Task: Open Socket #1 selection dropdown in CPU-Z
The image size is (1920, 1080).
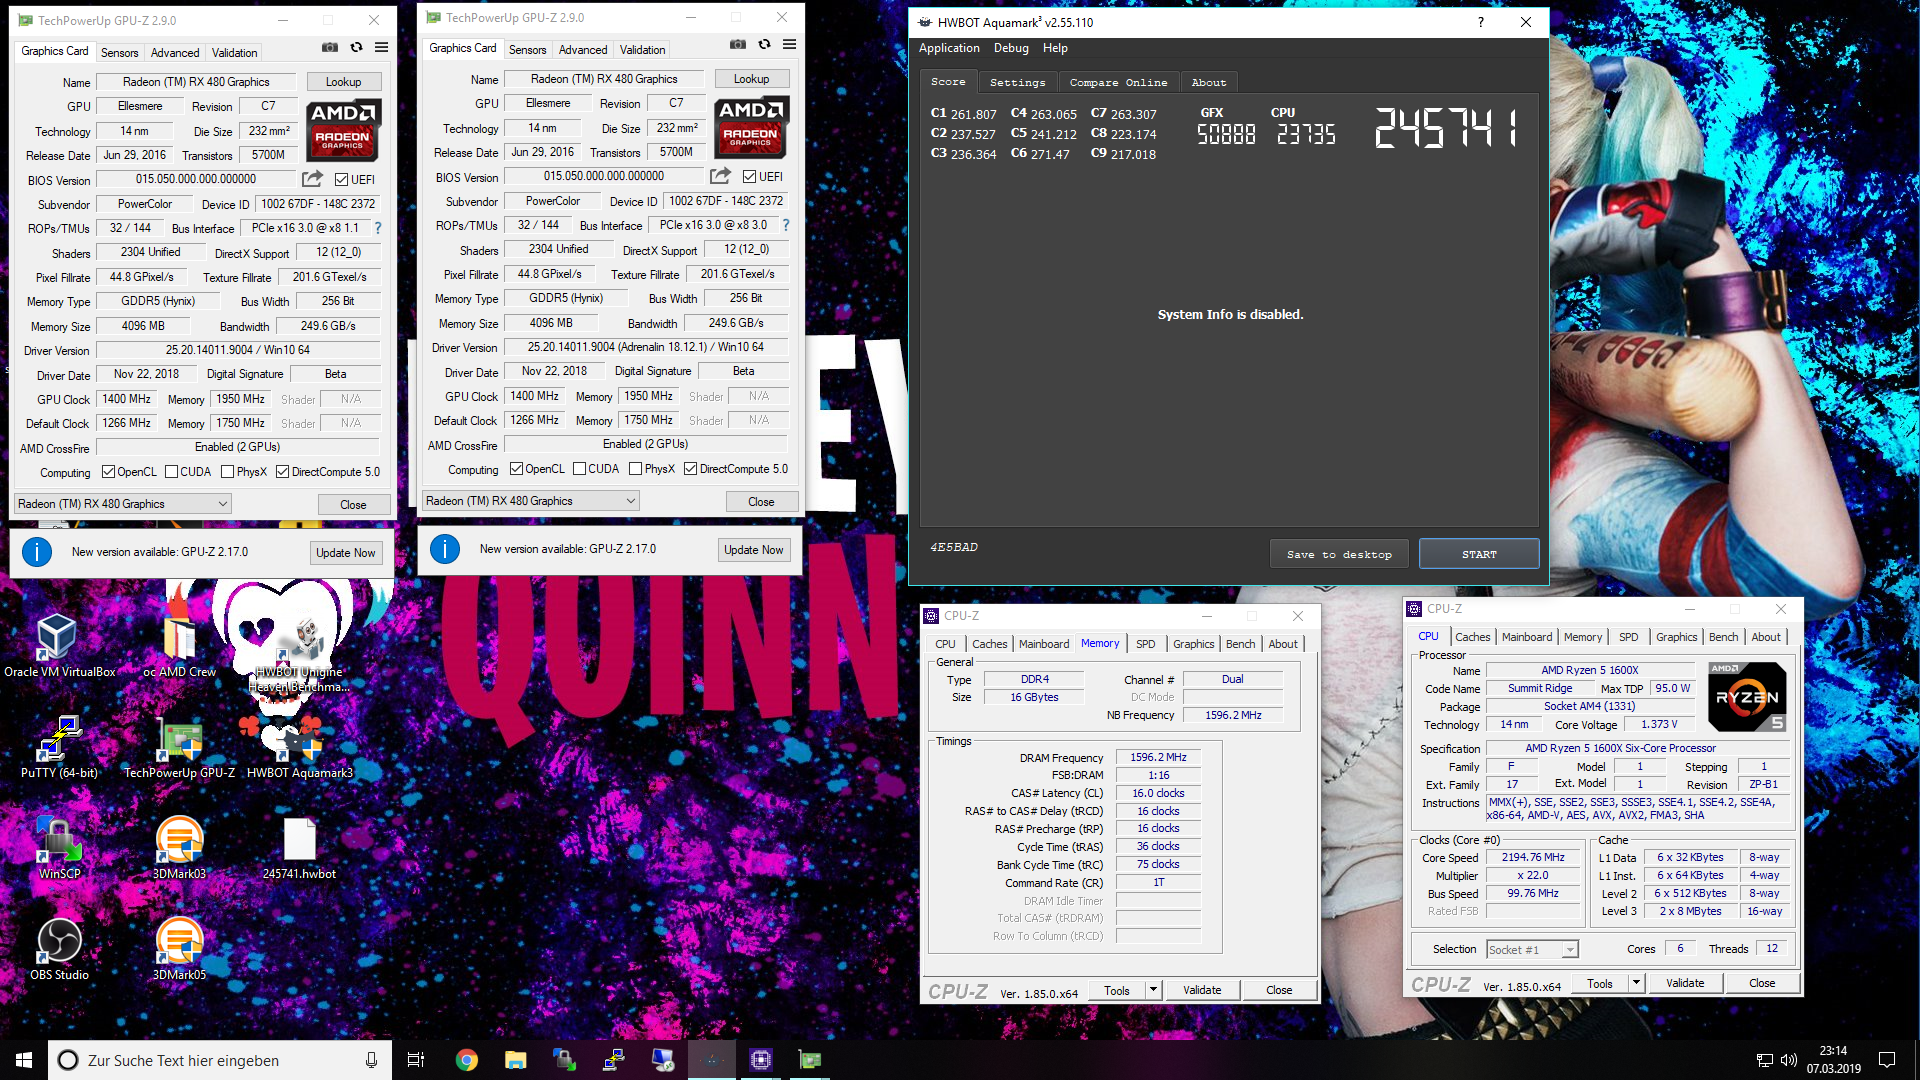Action: point(1531,949)
